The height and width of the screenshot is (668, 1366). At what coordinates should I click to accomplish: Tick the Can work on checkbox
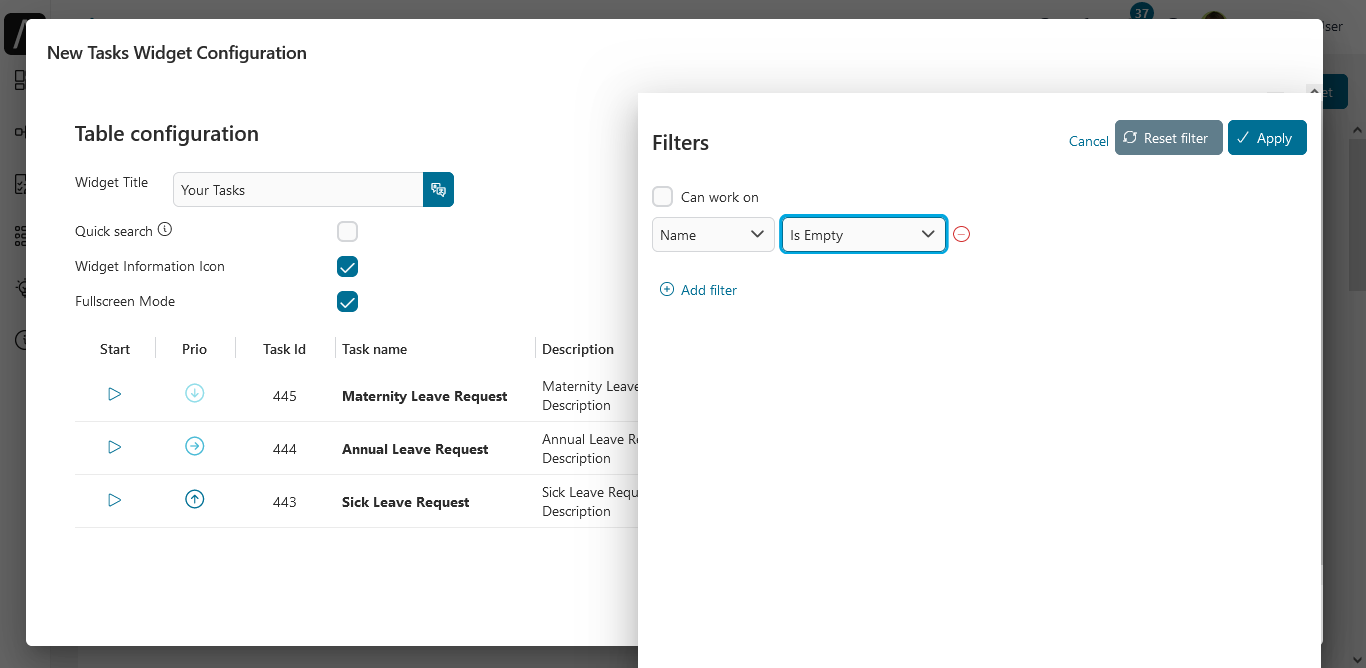coord(662,197)
